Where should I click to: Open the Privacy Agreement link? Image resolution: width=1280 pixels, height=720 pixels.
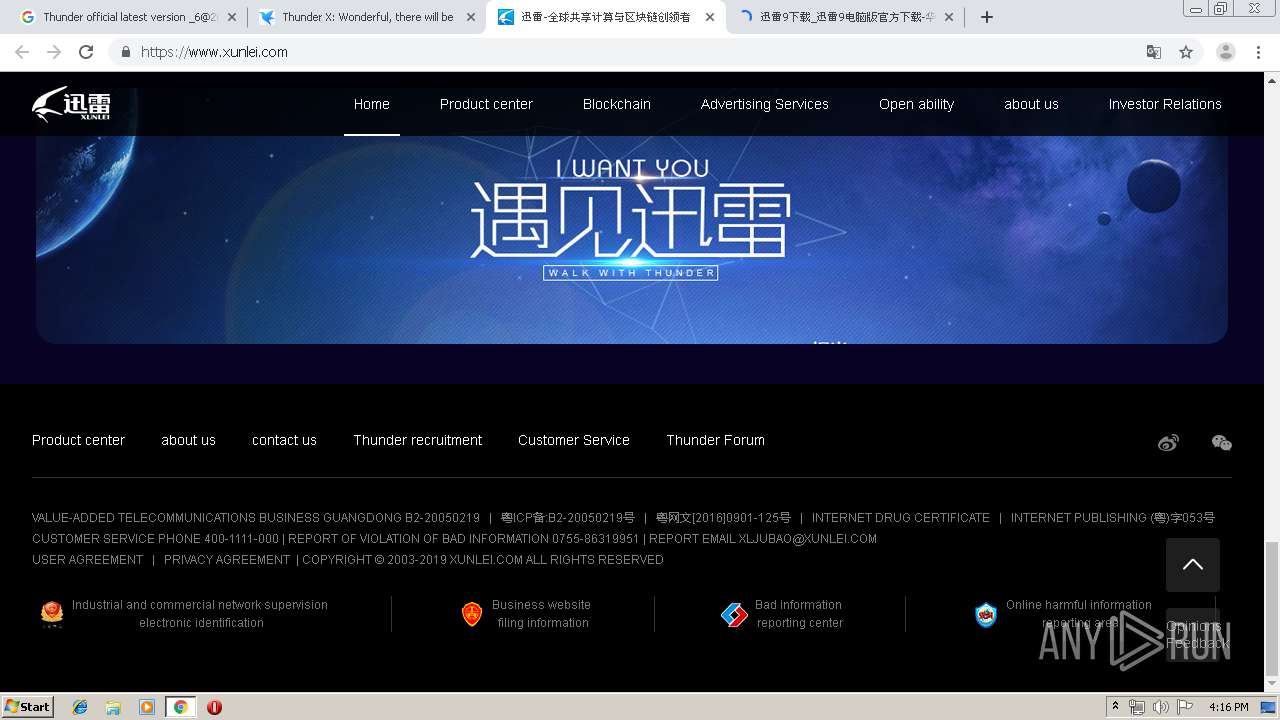pos(227,560)
